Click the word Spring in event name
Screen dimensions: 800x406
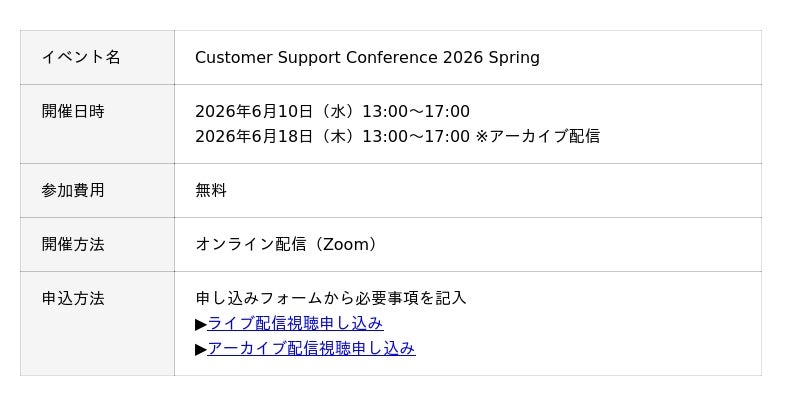click(x=514, y=57)
